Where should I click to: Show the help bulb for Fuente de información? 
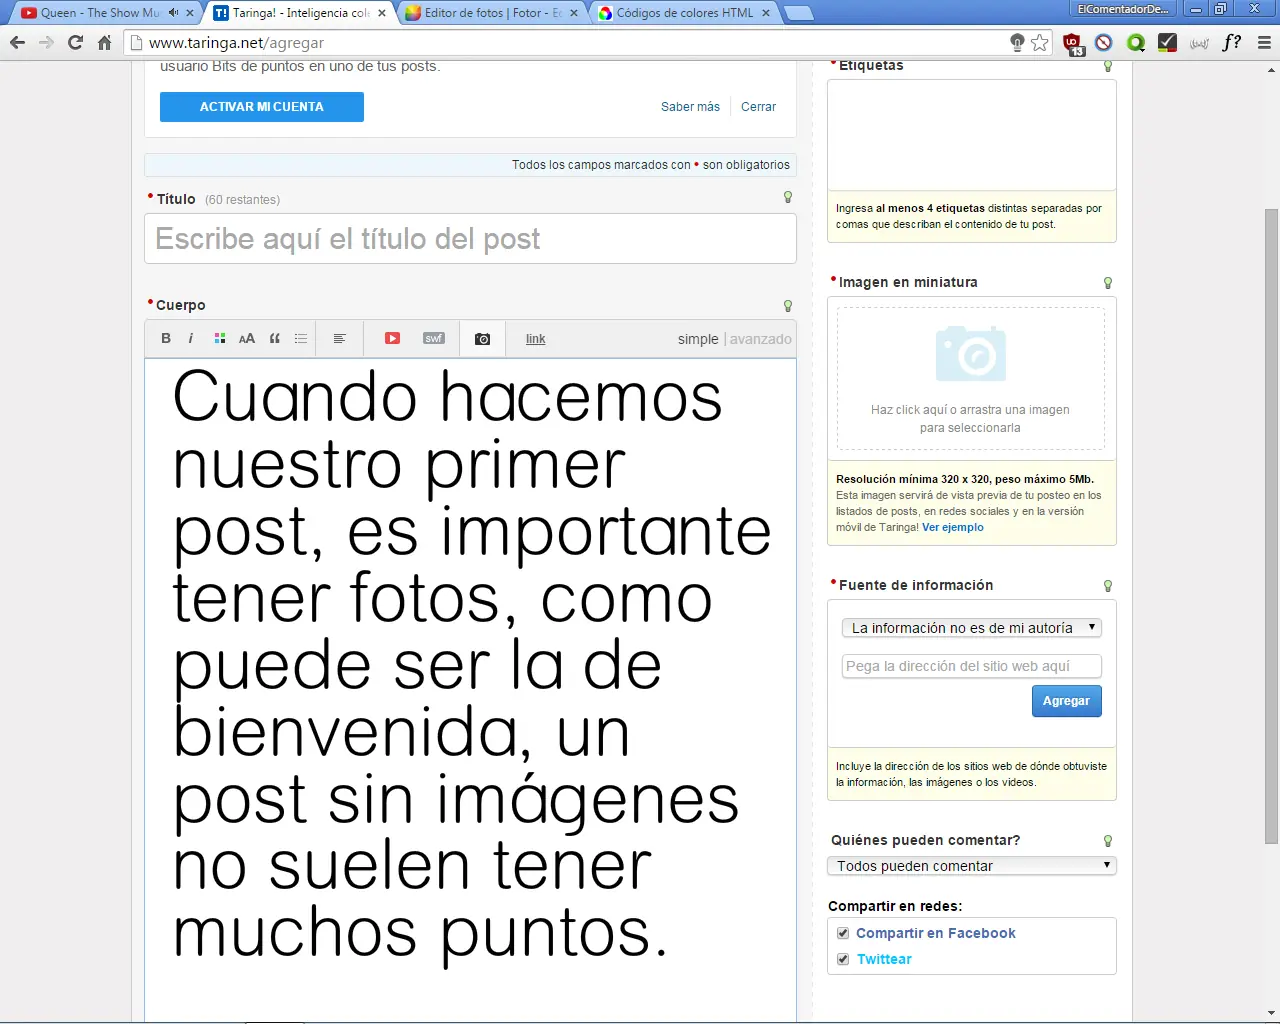[x=1107, y=586]
